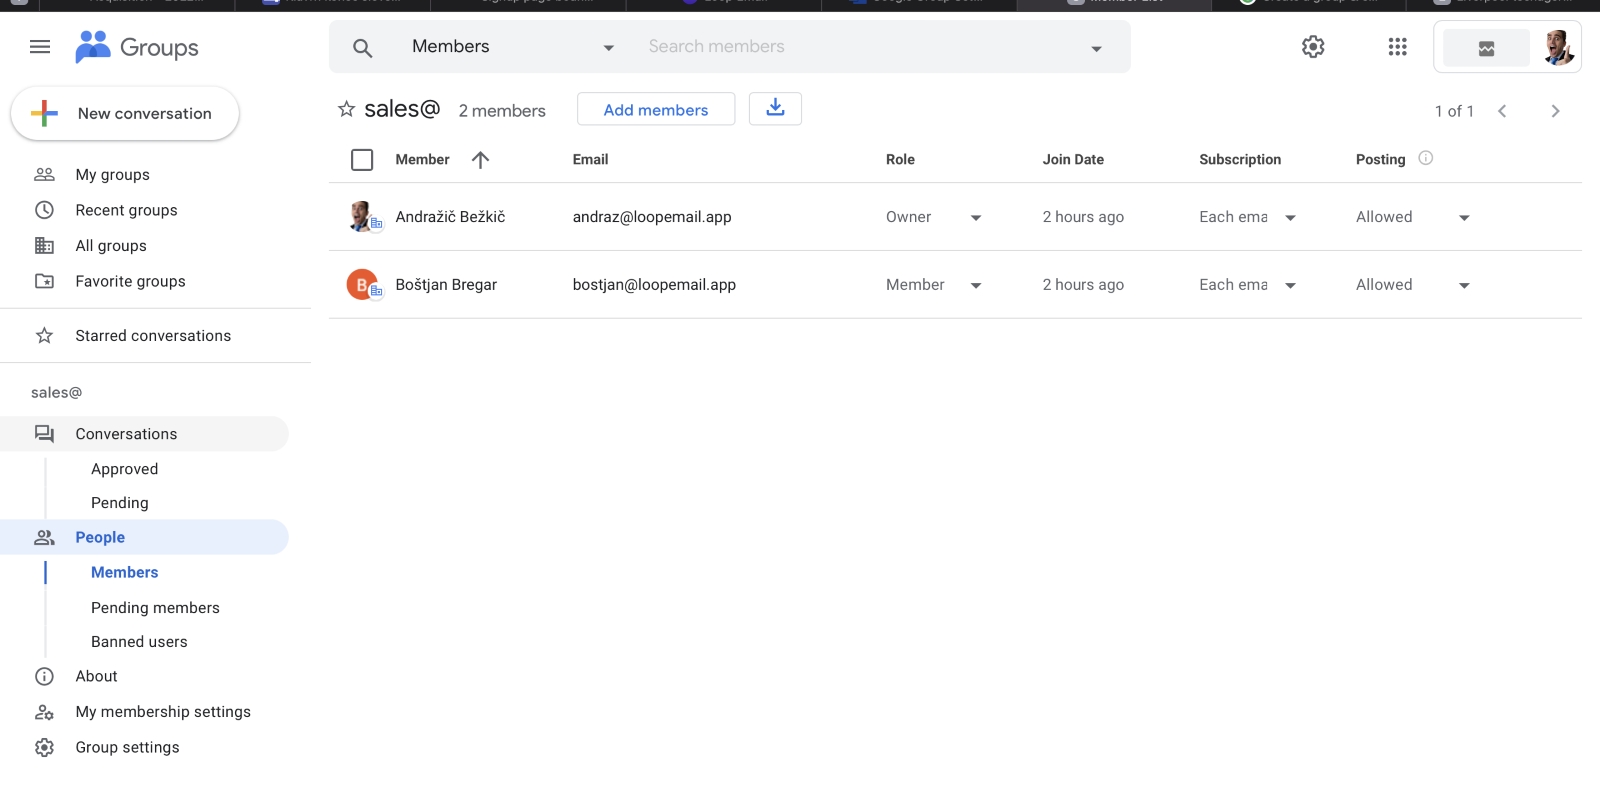Sort members by the ascending arrow
This screenshot has height=792, width=1600.
tap(480, 160)
